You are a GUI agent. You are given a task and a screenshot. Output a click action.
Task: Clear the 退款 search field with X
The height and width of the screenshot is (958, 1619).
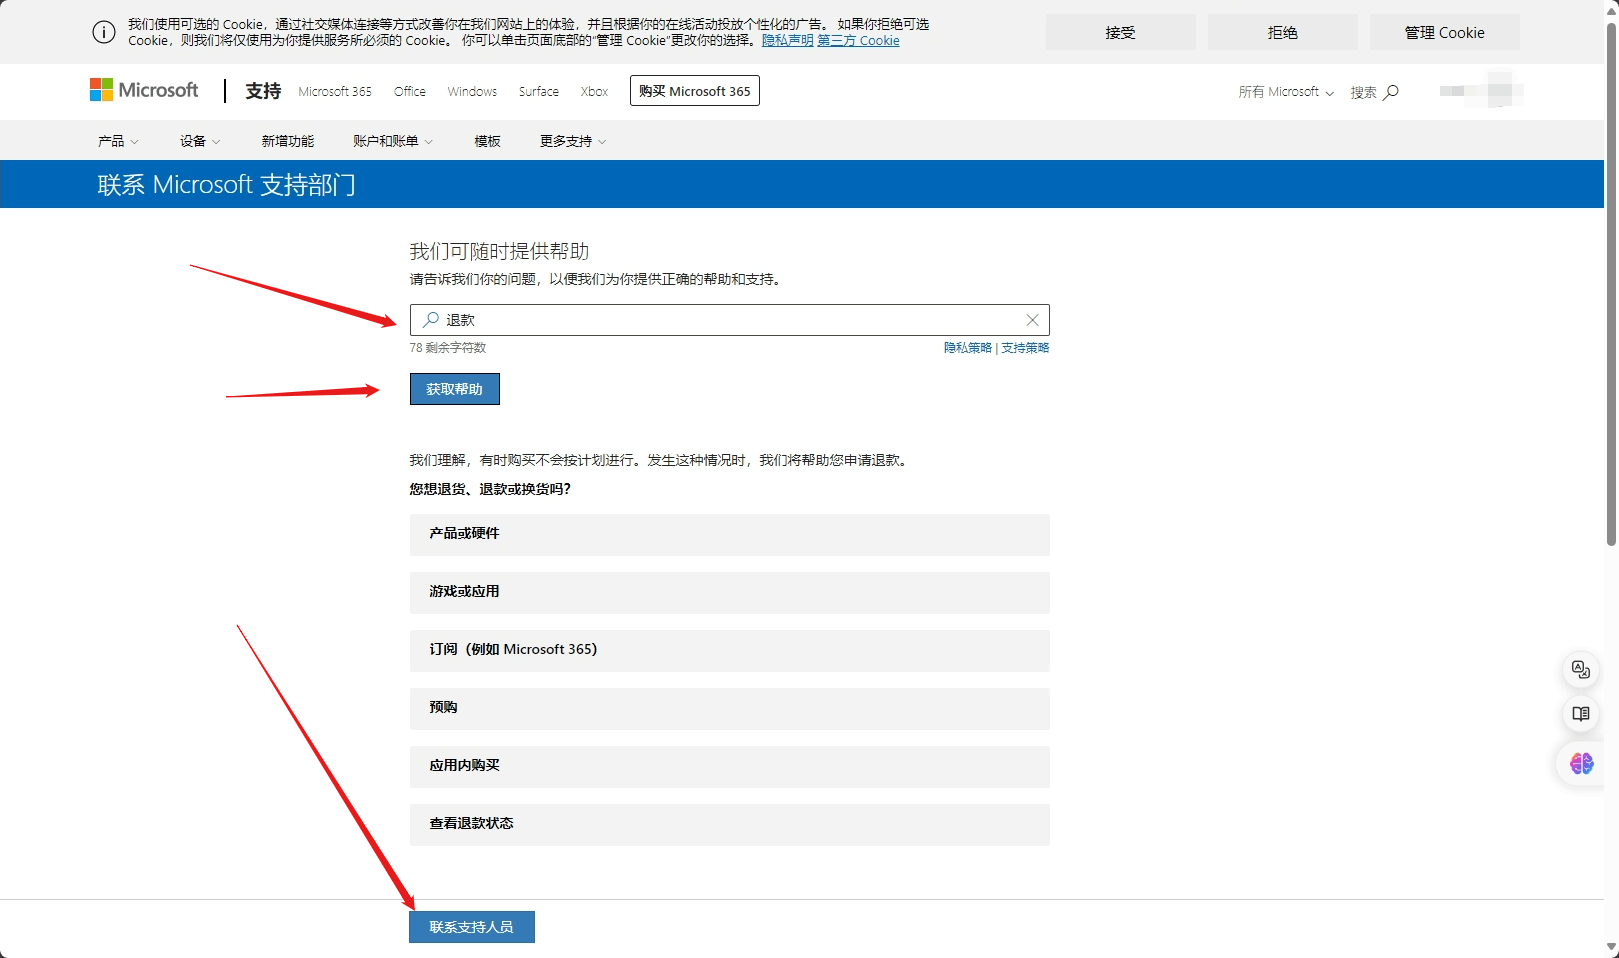pyautogui.click(x=1032, y=320)
